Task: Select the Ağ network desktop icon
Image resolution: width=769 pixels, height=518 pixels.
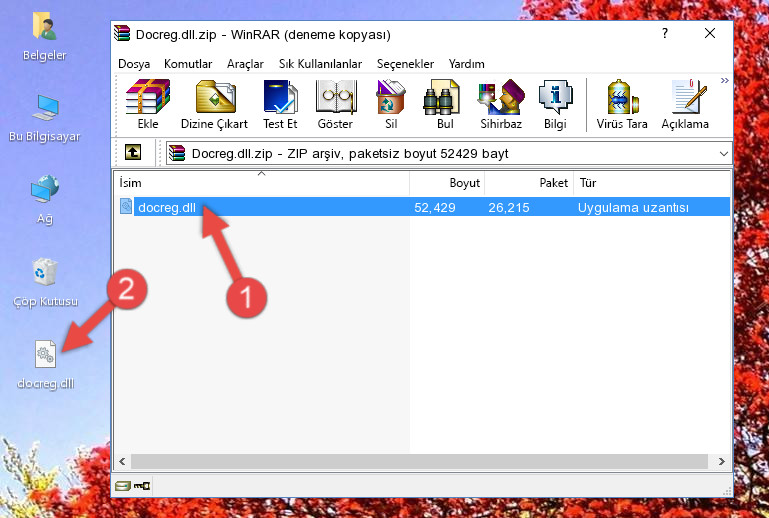Action: coord(45,200)
